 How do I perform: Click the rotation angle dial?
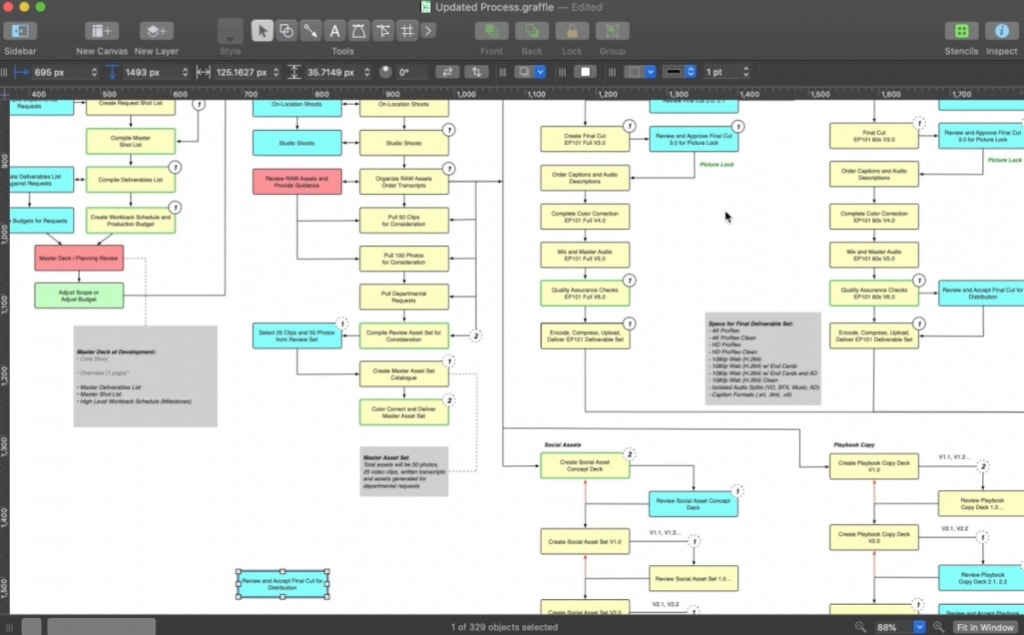point(386,72)
